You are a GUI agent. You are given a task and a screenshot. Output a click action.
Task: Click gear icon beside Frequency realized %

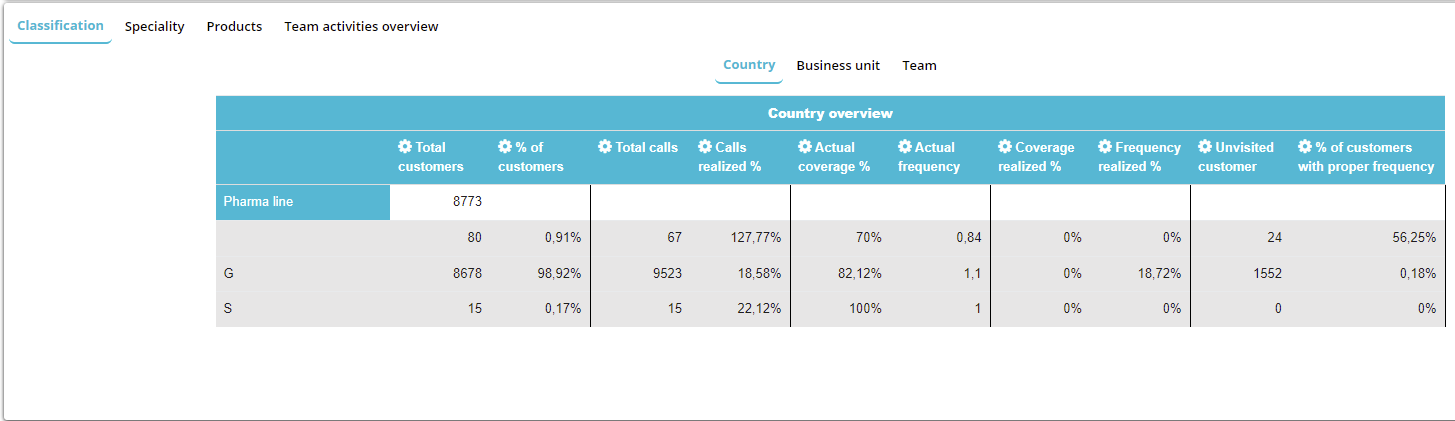(x=1105, y=147)
